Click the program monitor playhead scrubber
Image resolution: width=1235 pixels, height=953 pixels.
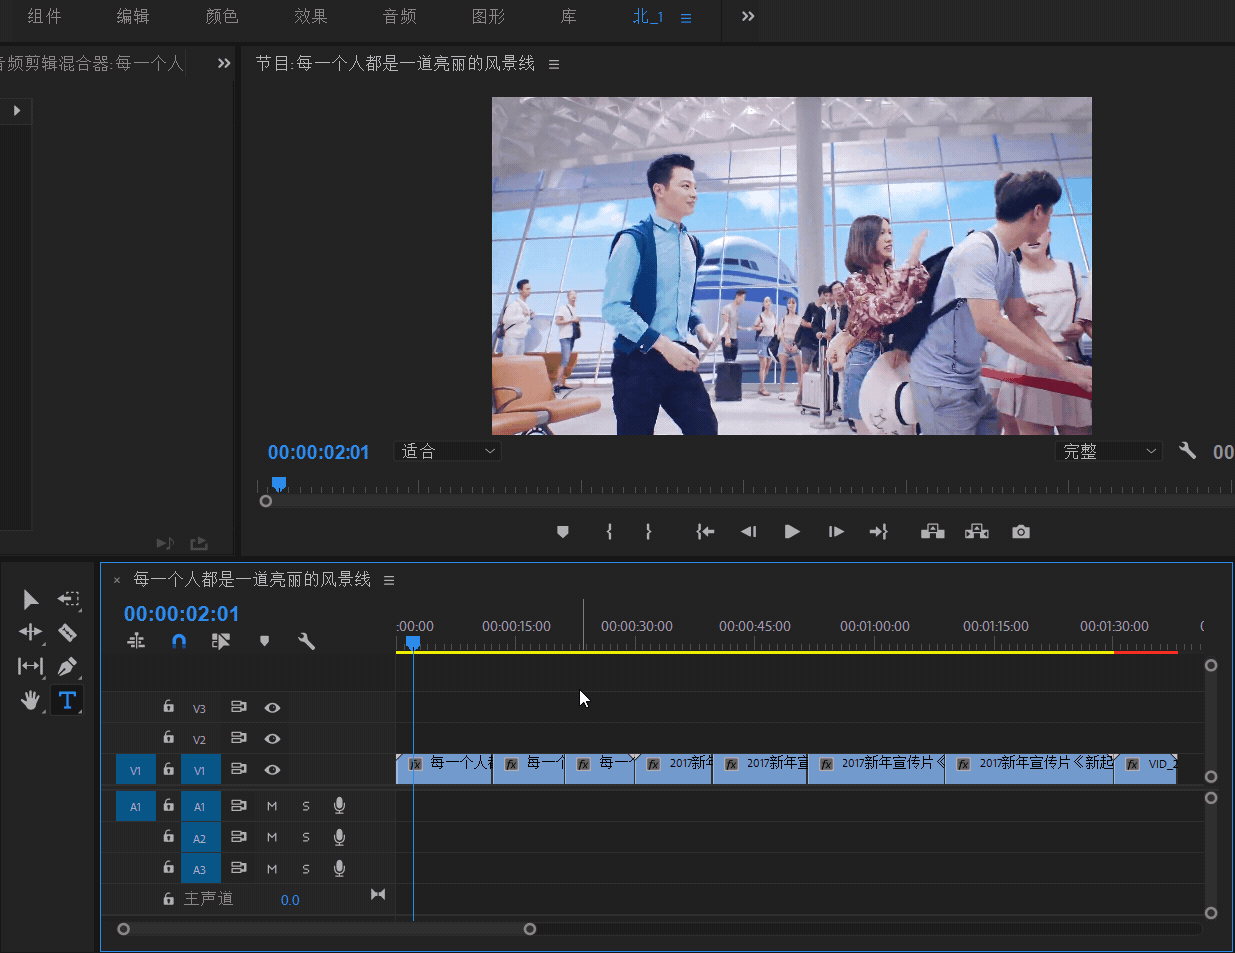click(x=279, y=484)
